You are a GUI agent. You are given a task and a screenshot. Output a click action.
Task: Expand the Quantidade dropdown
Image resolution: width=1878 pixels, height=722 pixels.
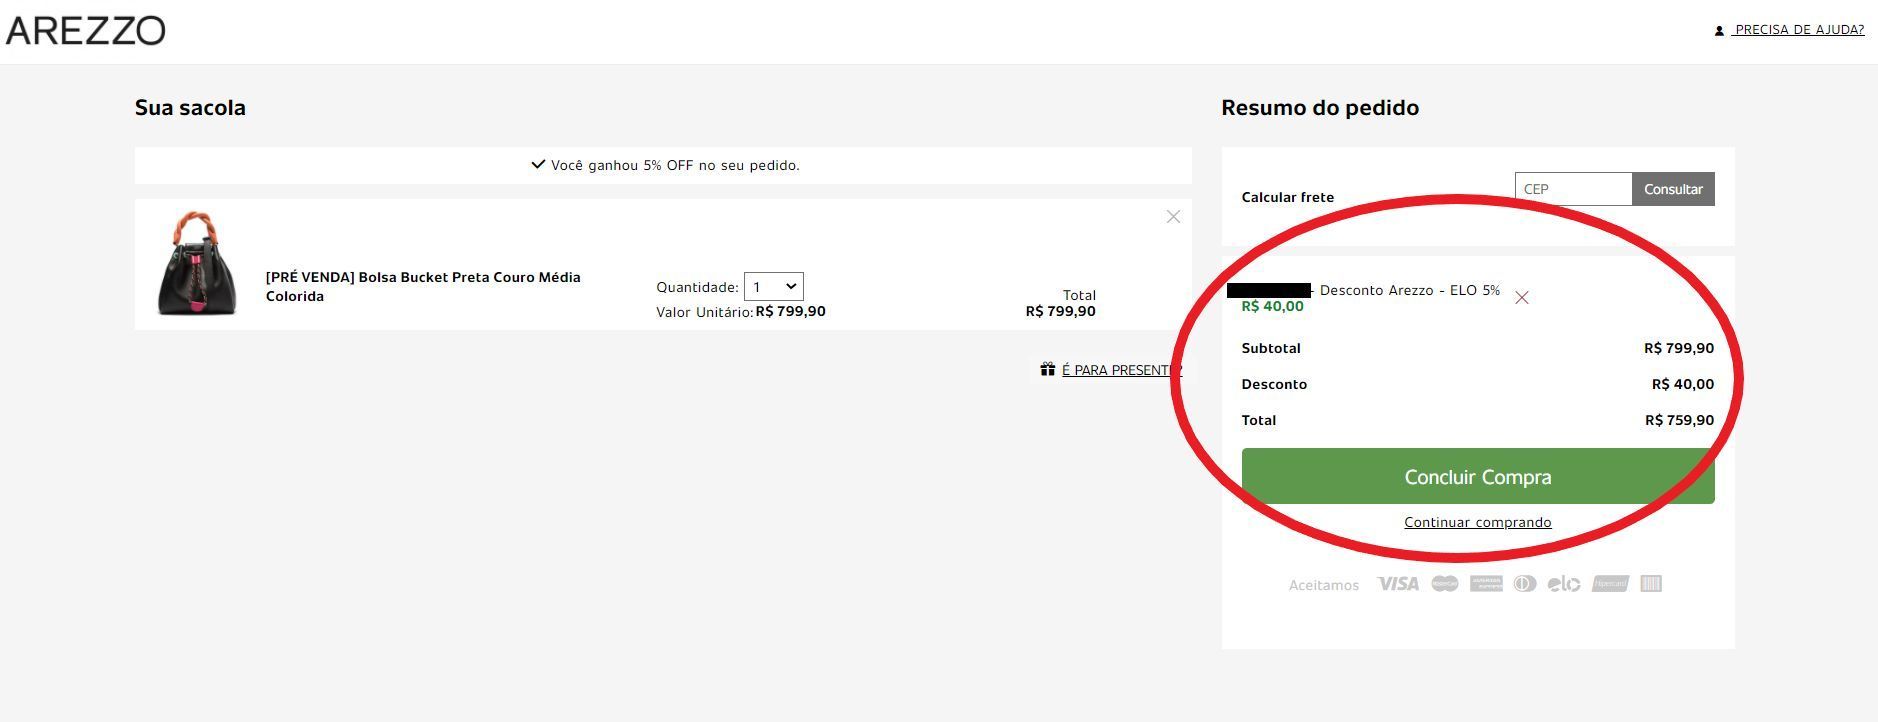[x=774, y=287]
